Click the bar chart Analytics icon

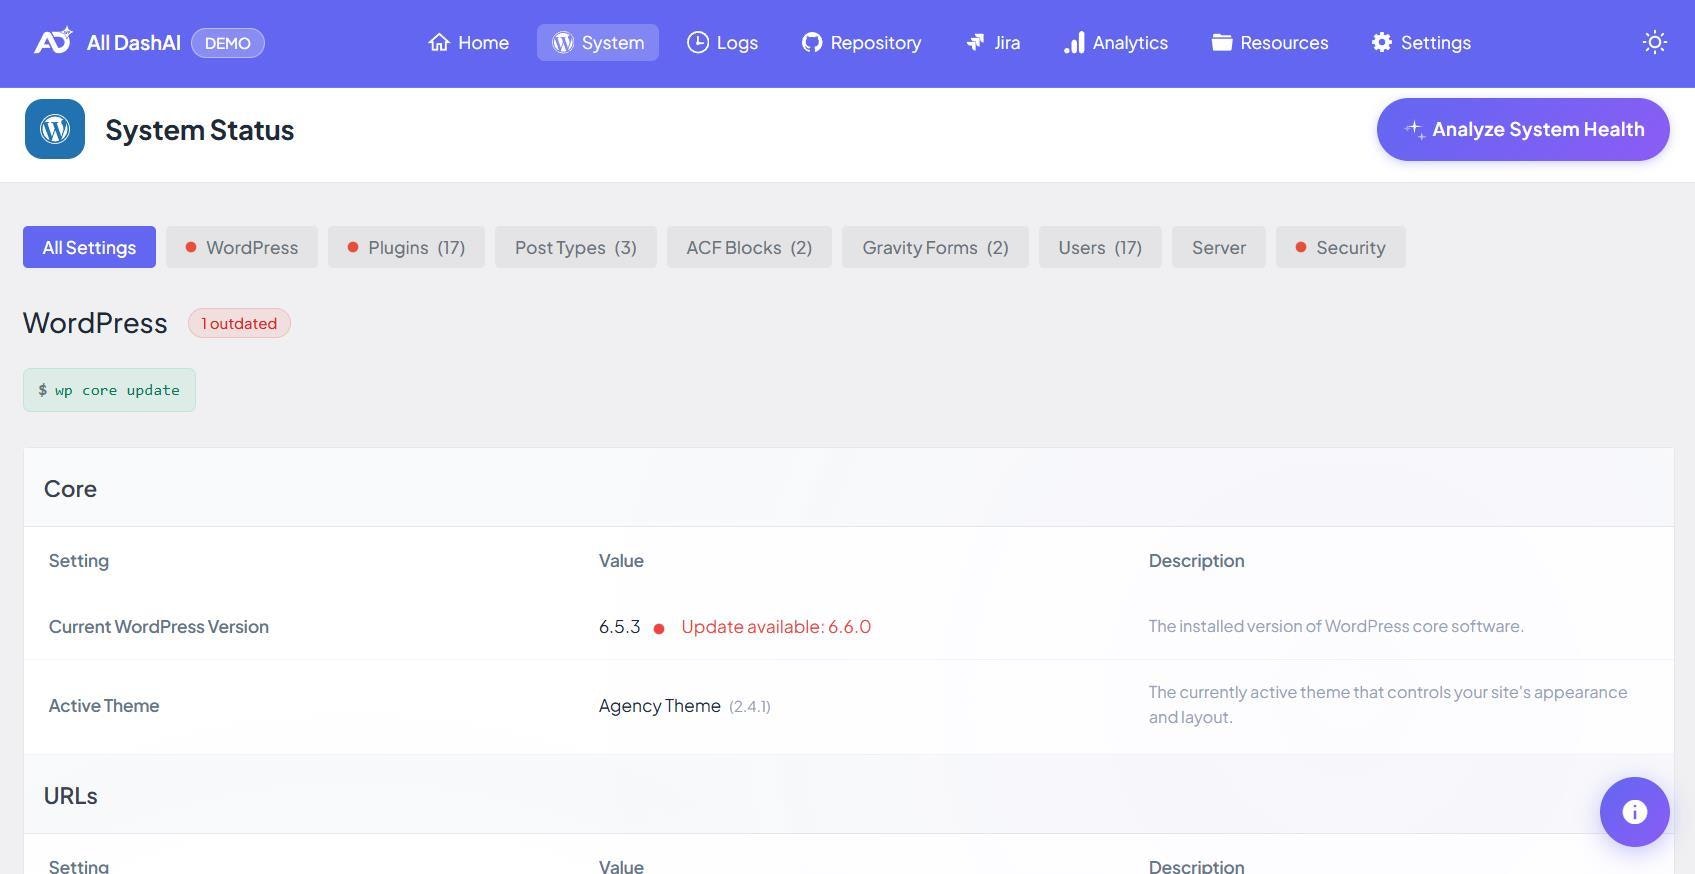point(1074,42)
